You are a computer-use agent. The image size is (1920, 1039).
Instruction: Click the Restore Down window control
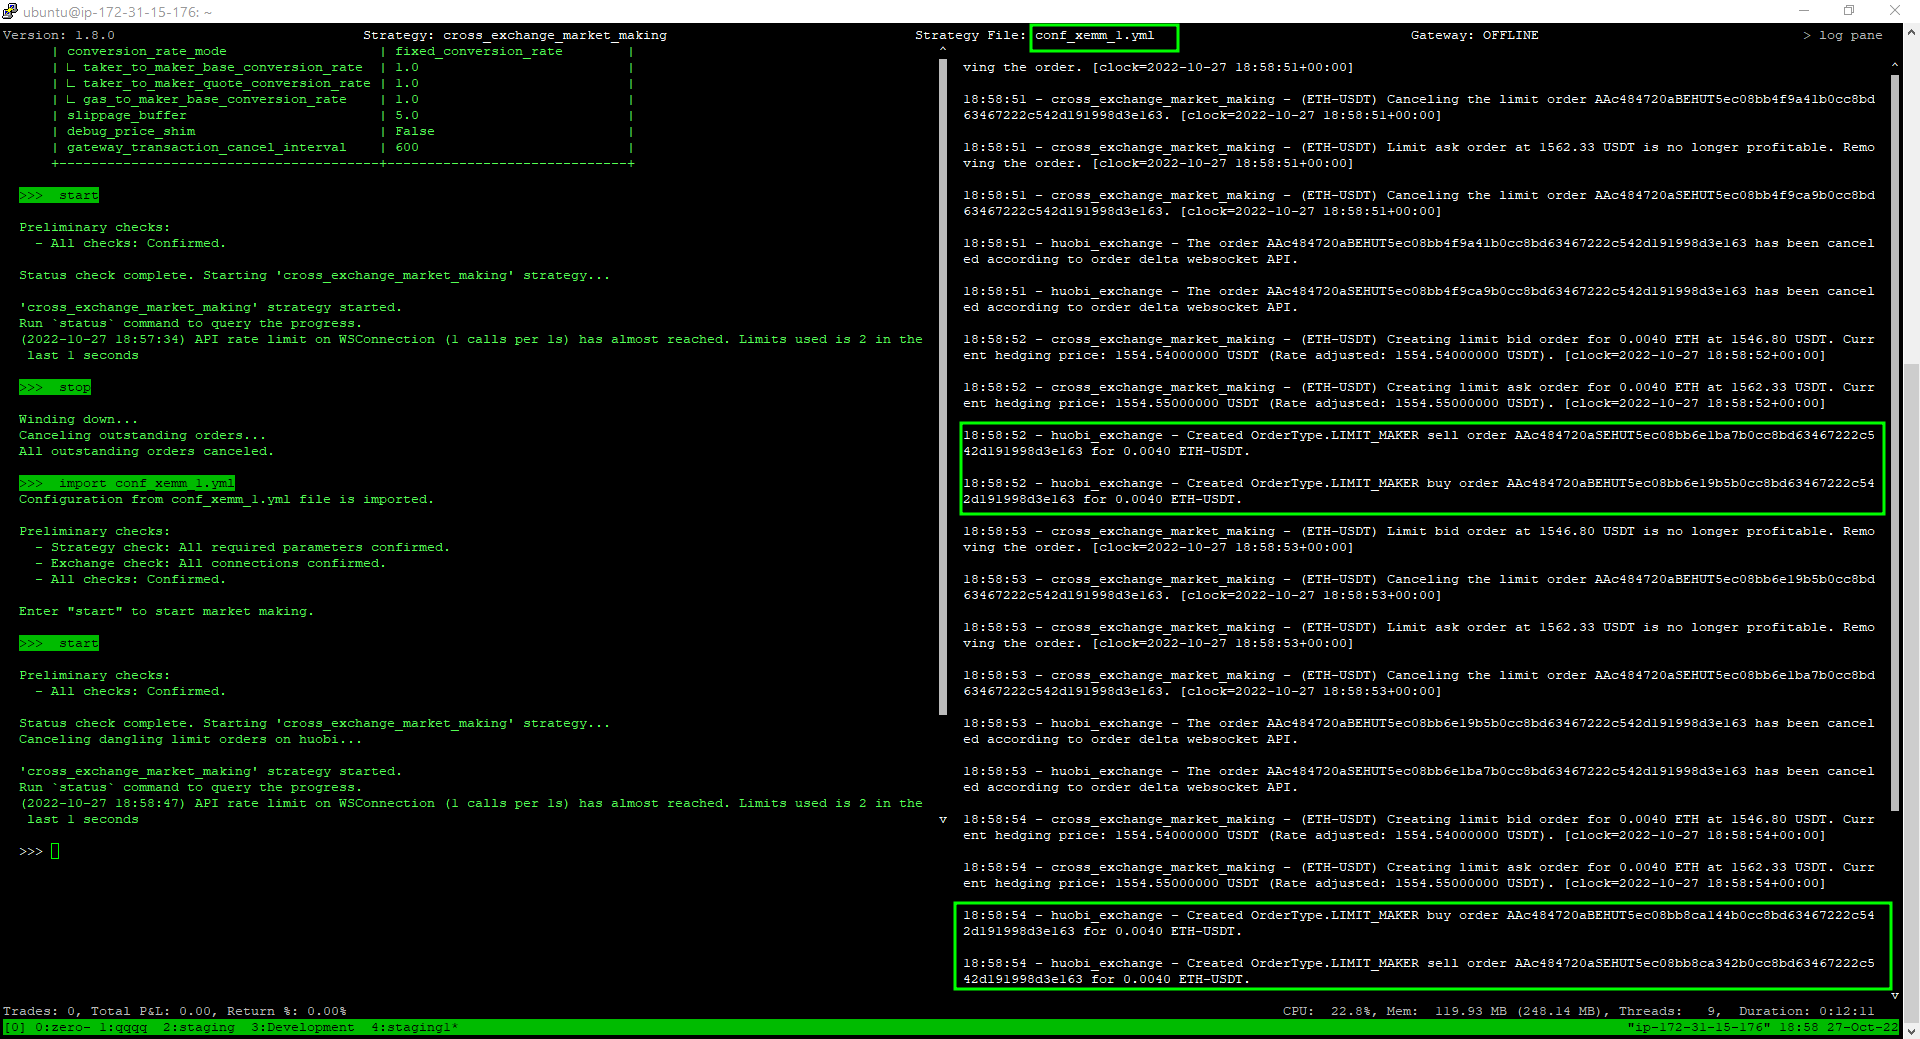(1849, 11)
